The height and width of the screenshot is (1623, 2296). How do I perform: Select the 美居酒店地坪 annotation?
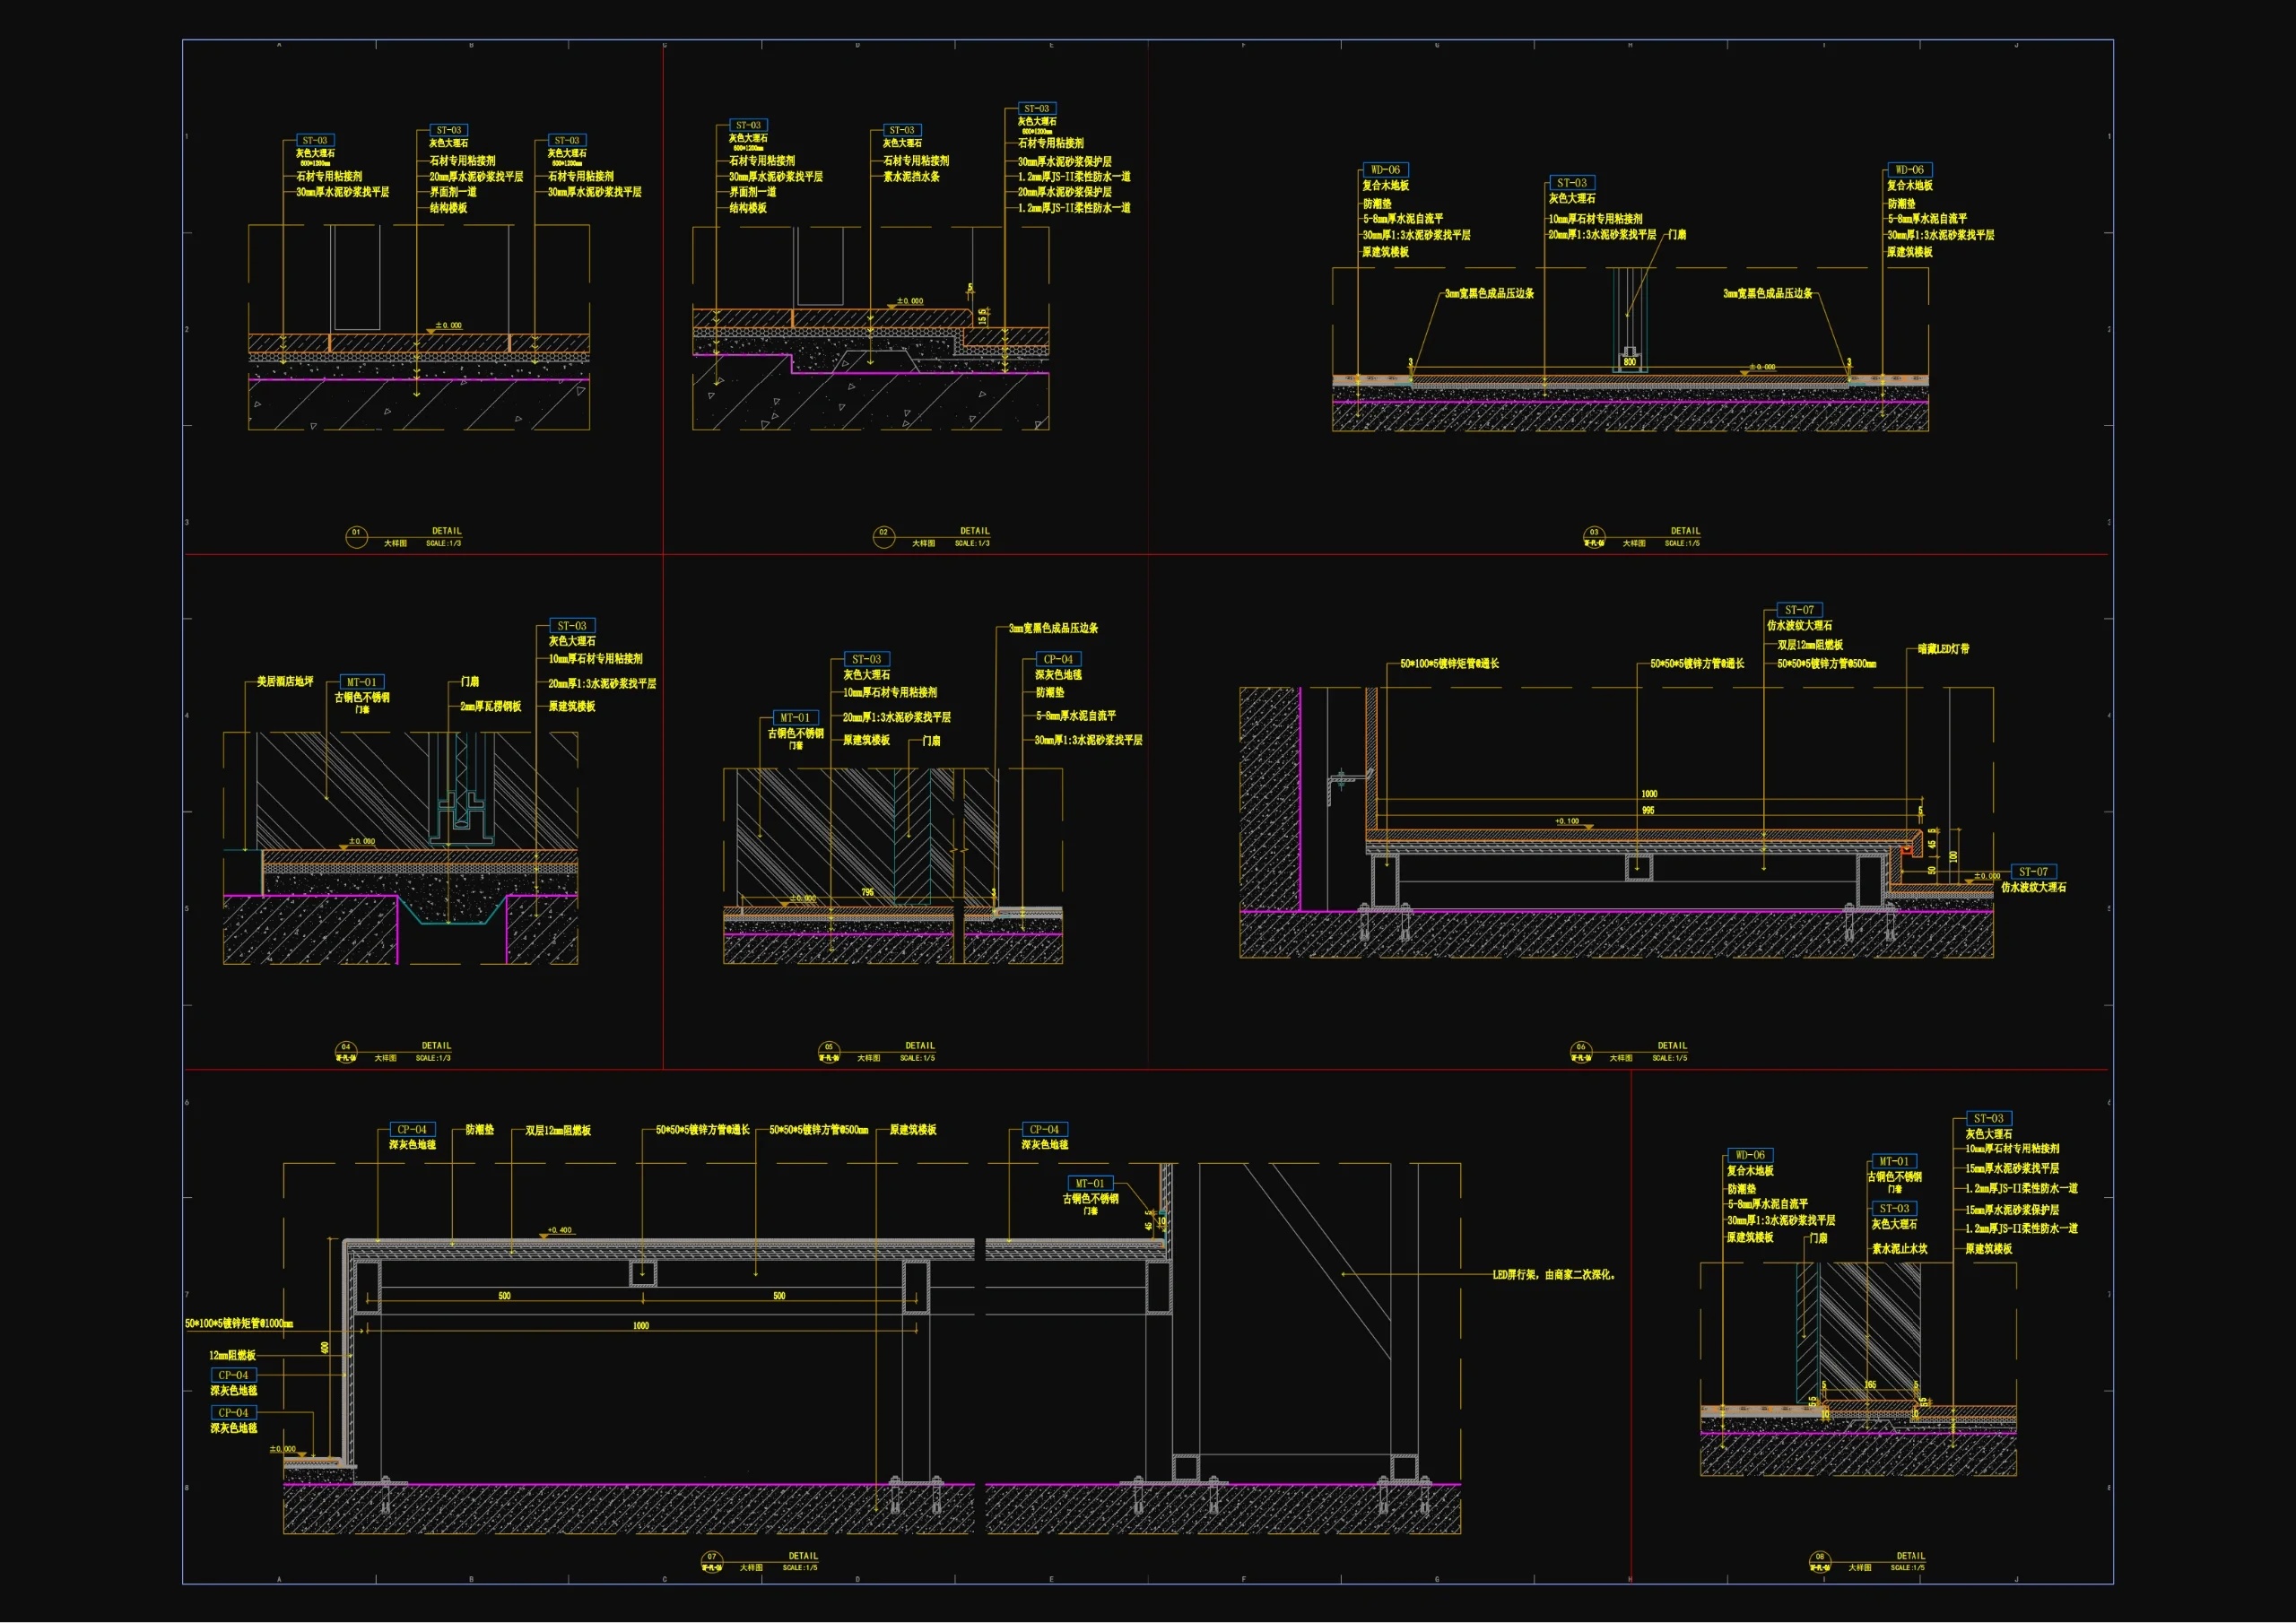(x=285, y=681)
